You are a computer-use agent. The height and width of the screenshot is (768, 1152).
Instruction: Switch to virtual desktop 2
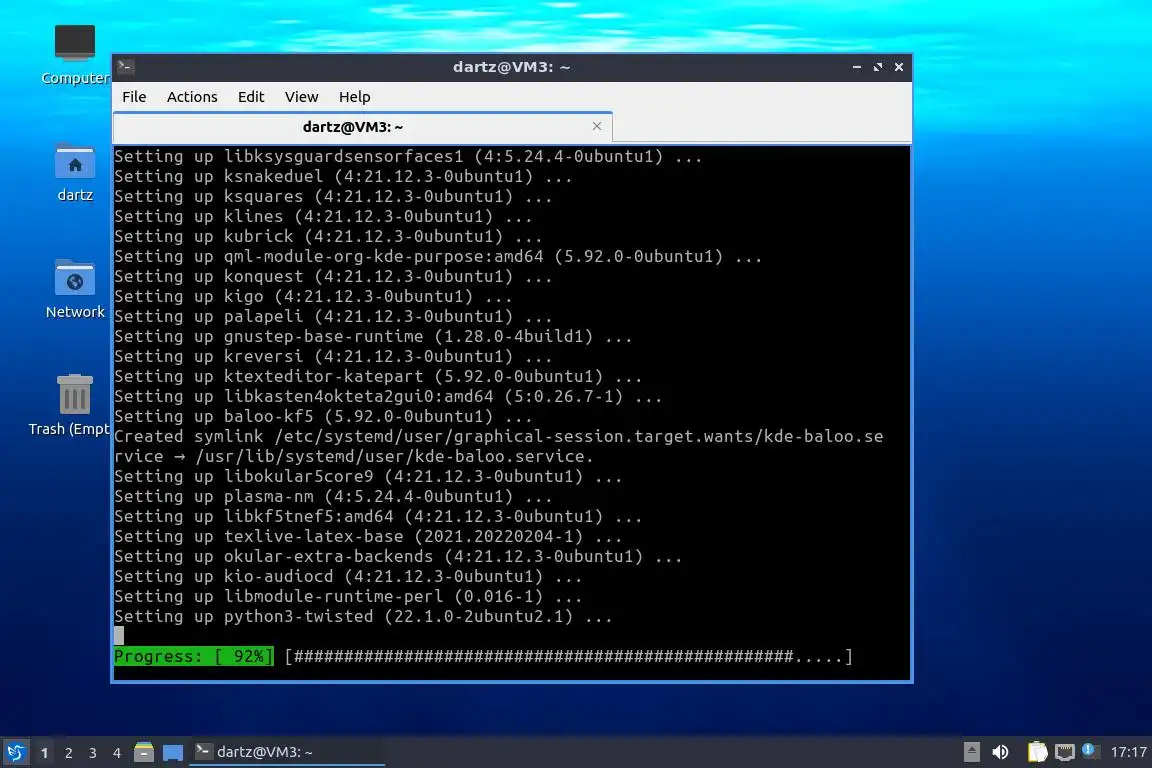coord(68,753)
